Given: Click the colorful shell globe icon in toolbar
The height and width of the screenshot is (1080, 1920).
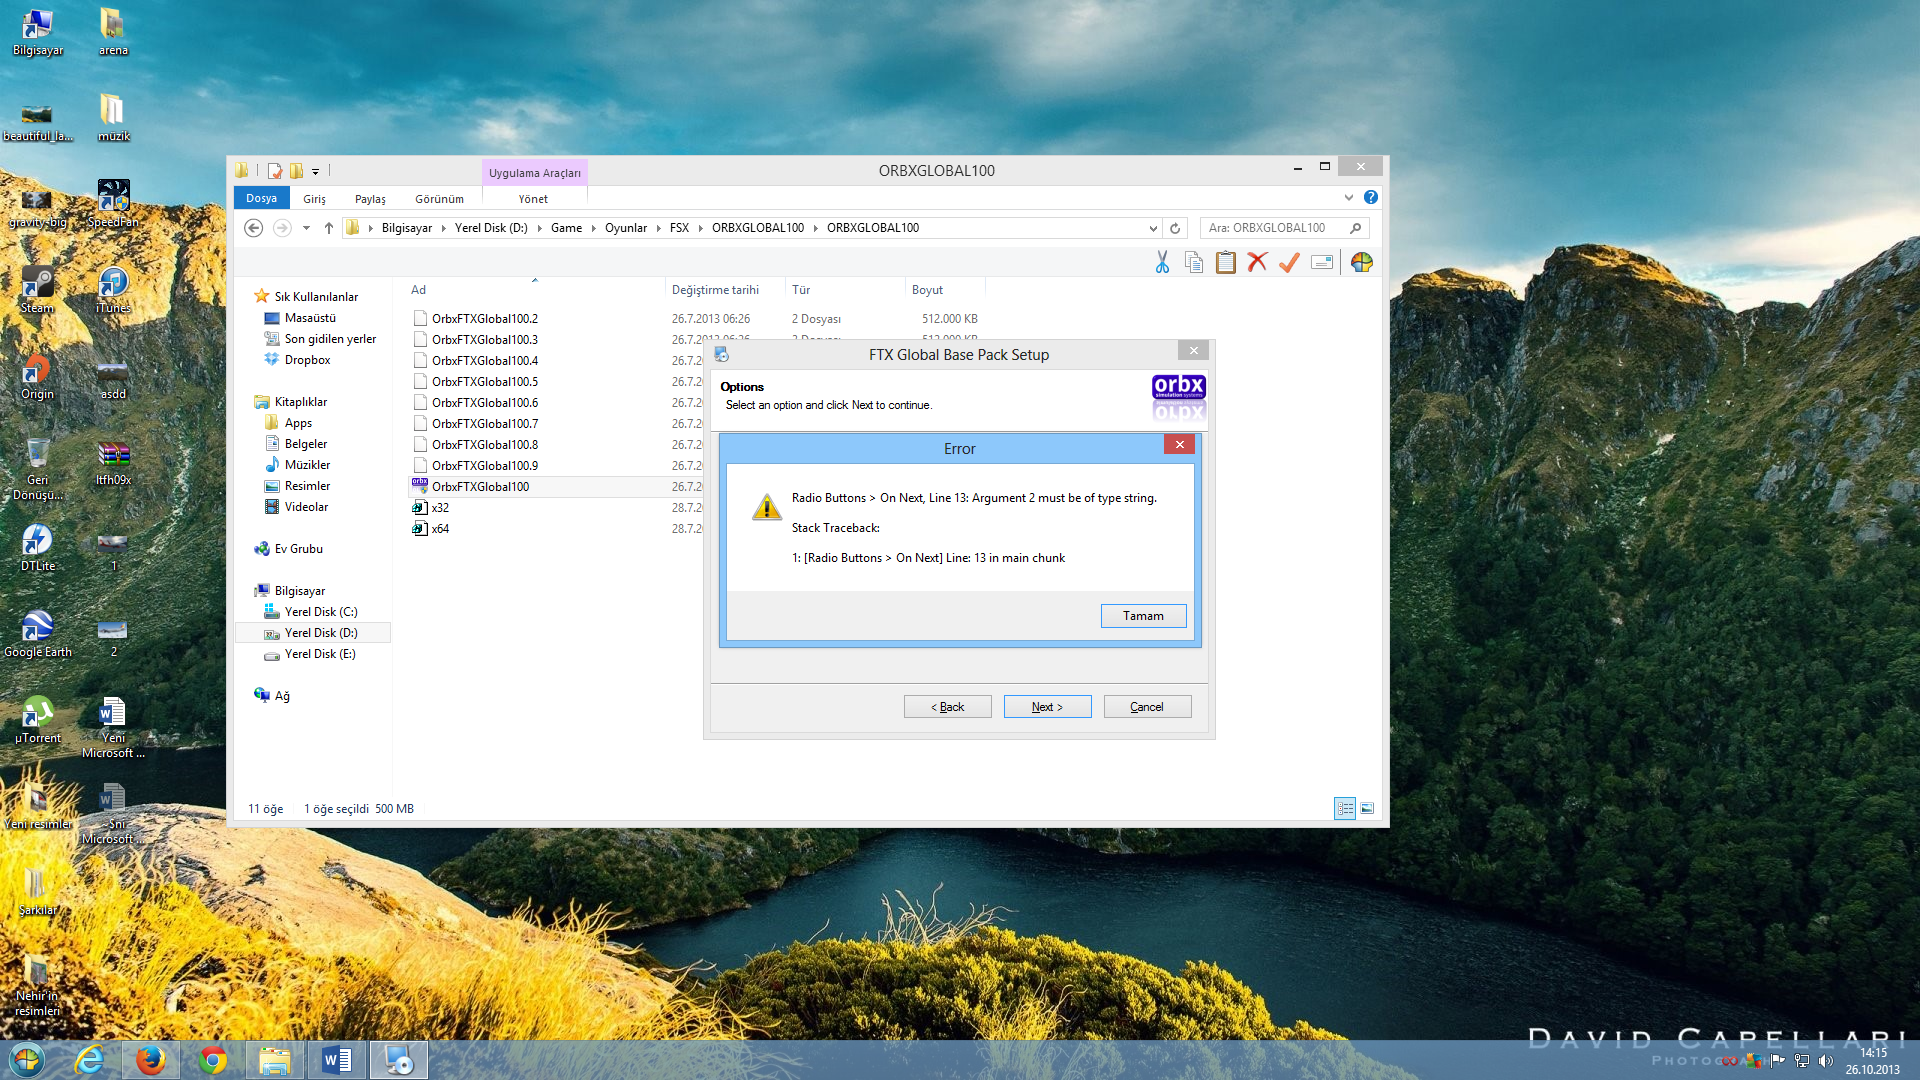Looking at the screenshot, I should click(1361, 262).
